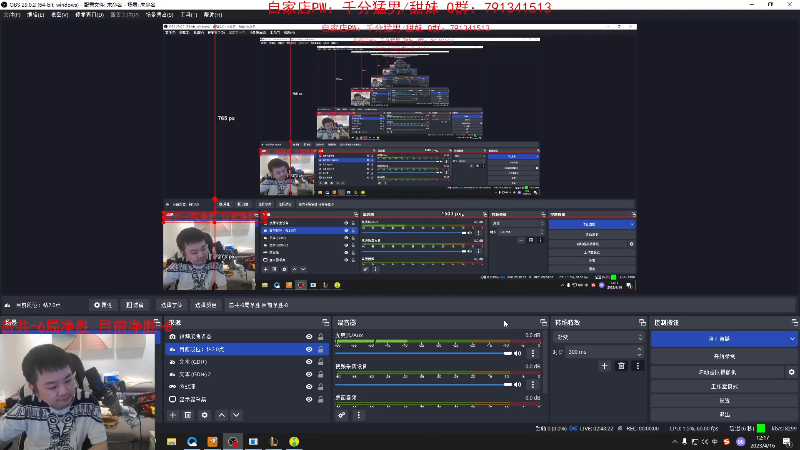Open Filters in the source toolbar
This screenshot has height=450, width=800.
[135, 305]
